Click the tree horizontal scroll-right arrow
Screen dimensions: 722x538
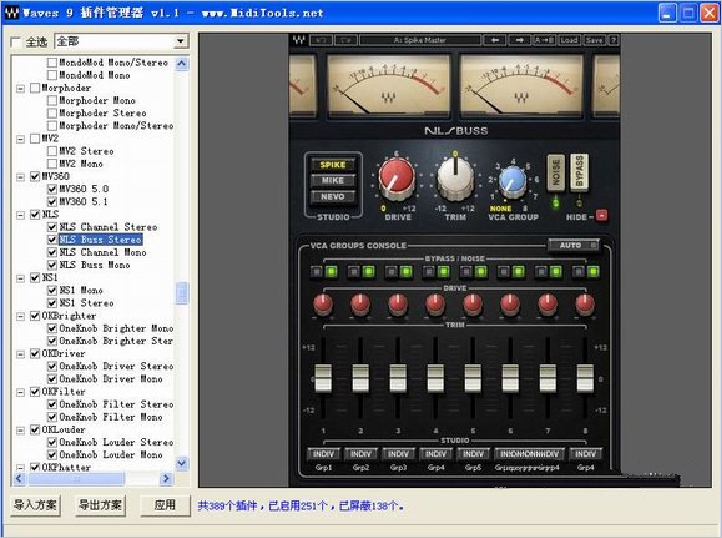click(x=166, y=479)
